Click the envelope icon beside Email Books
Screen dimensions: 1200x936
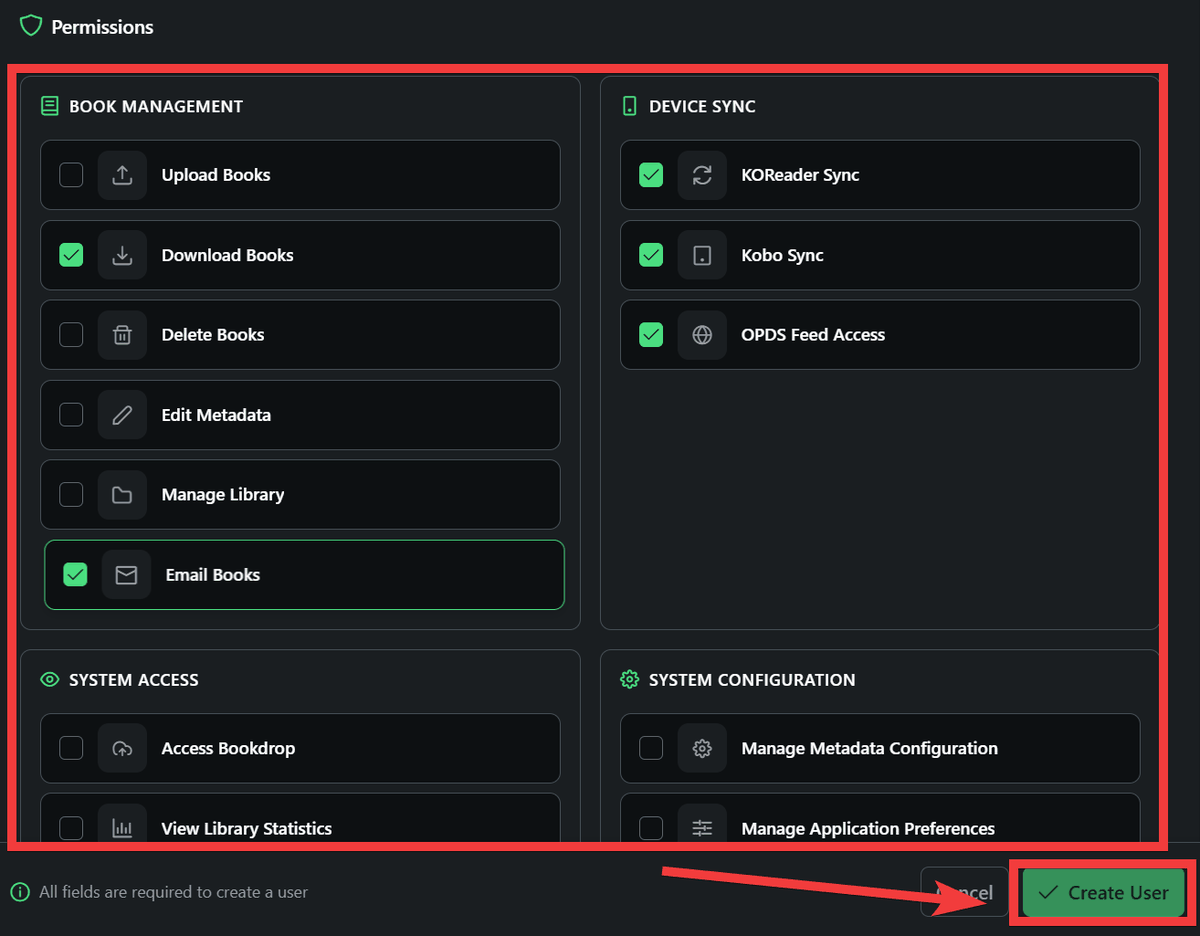coord(126,575)
